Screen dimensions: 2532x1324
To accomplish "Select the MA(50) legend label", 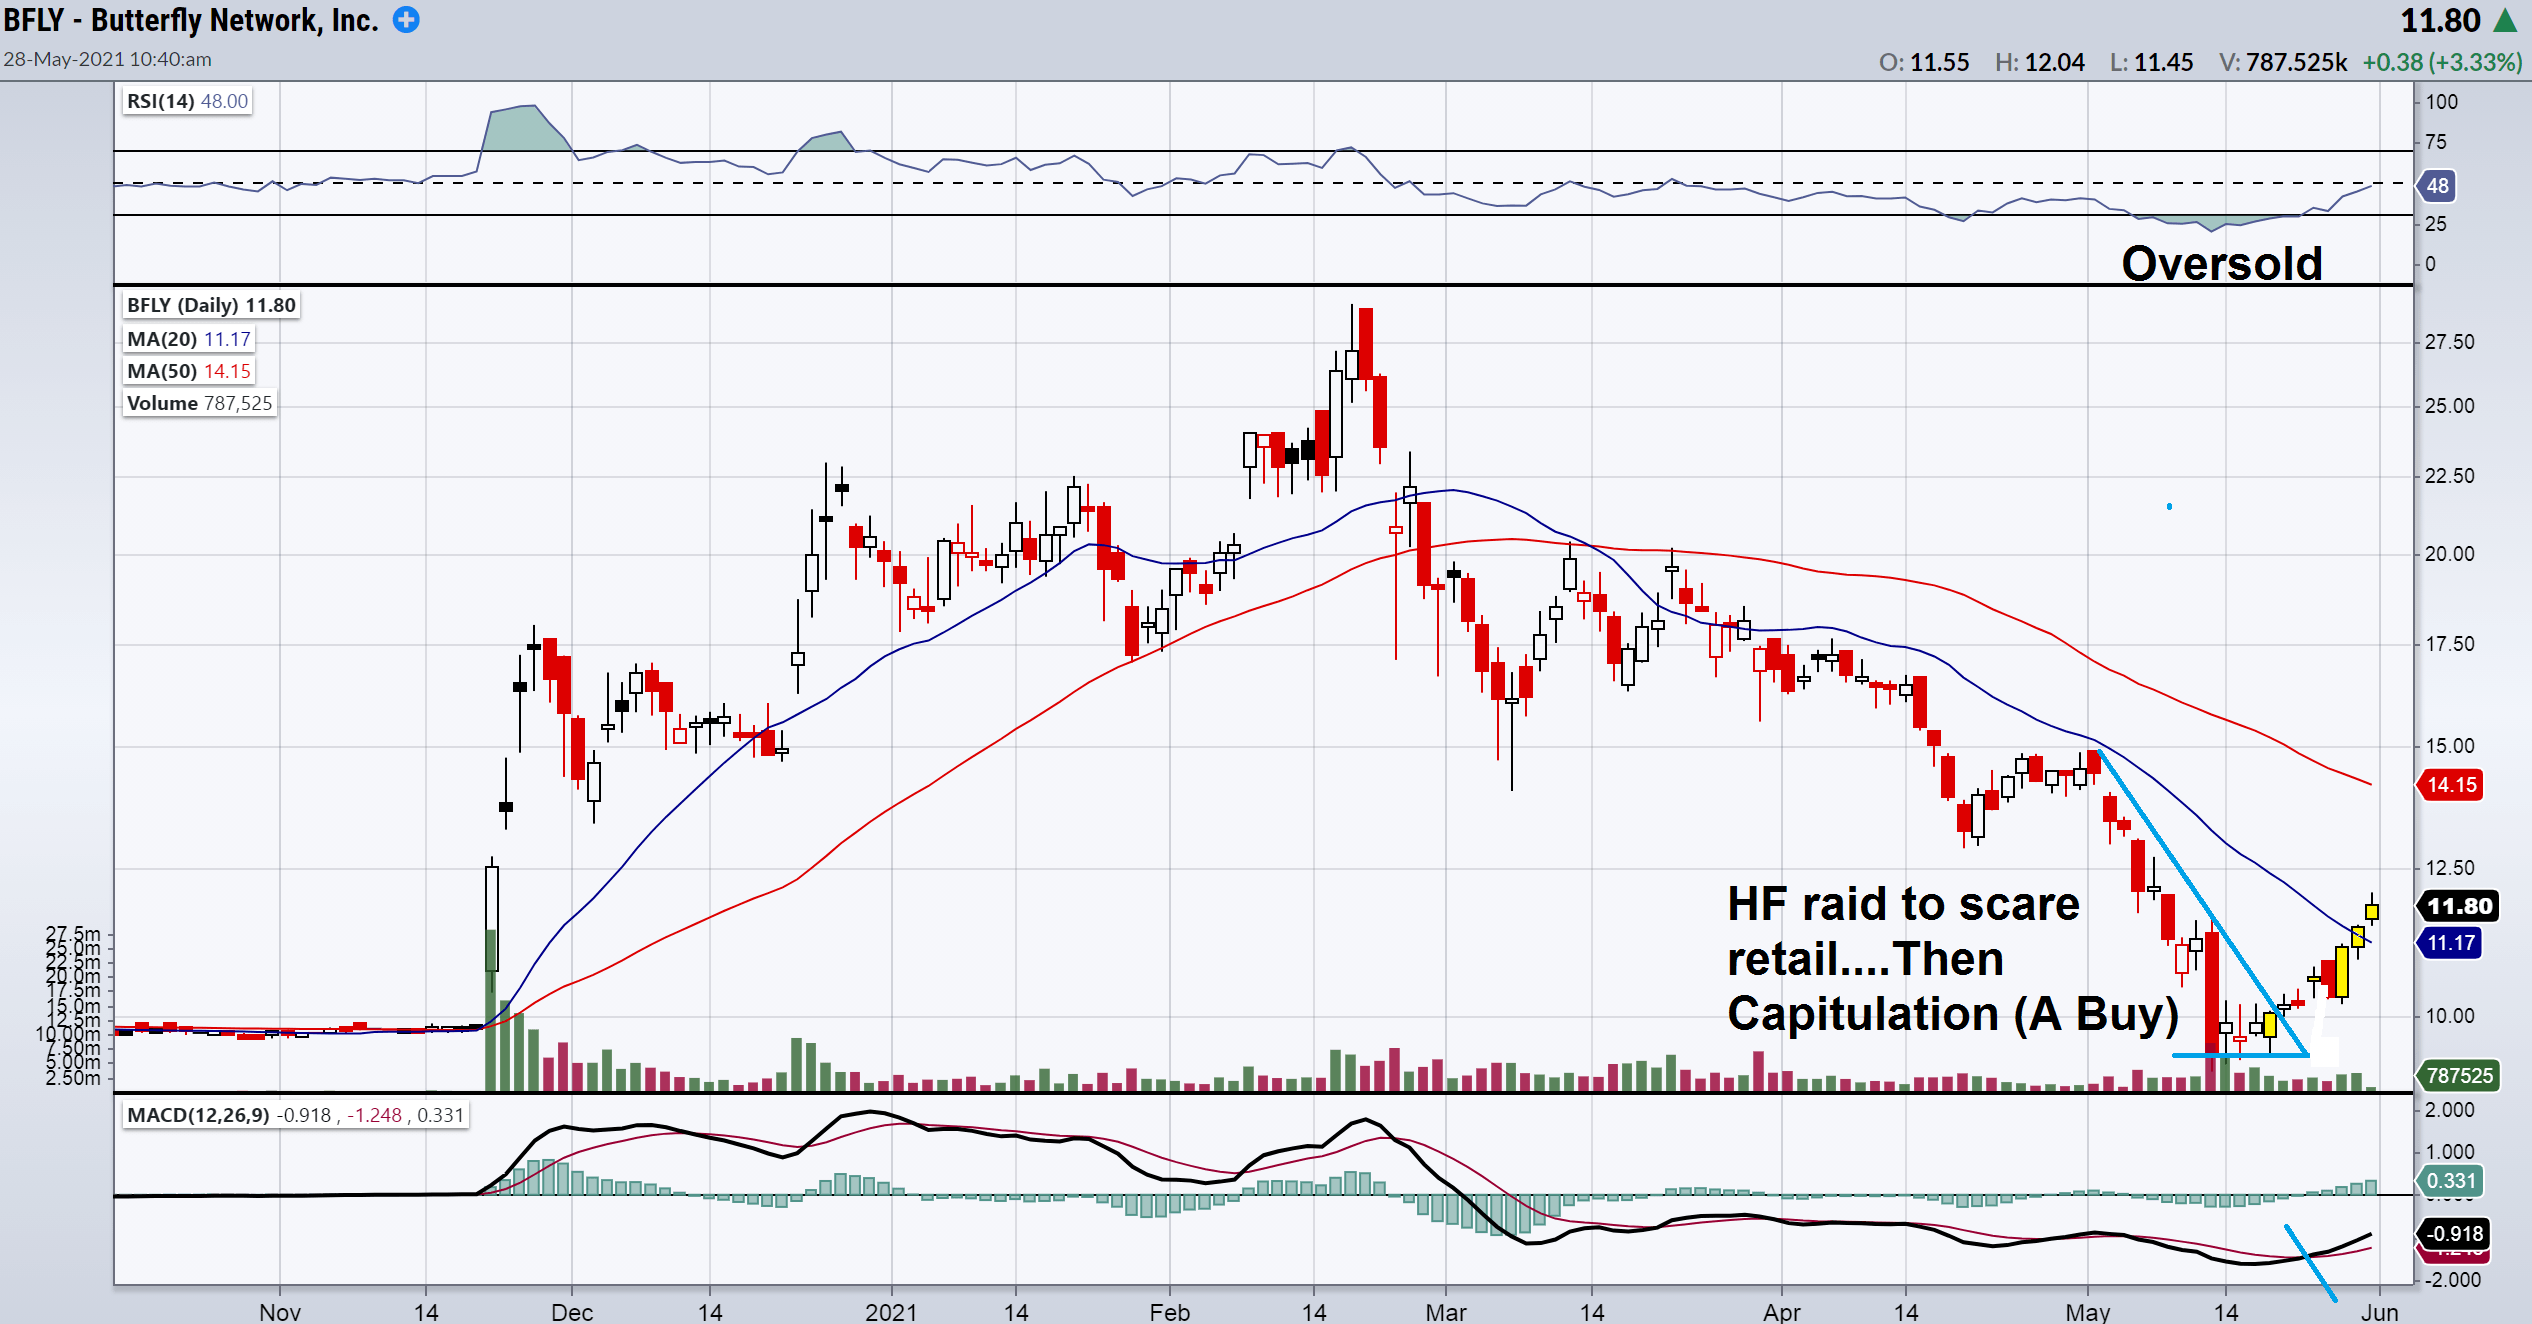I will pyautogui.click(x=188, y=371).
